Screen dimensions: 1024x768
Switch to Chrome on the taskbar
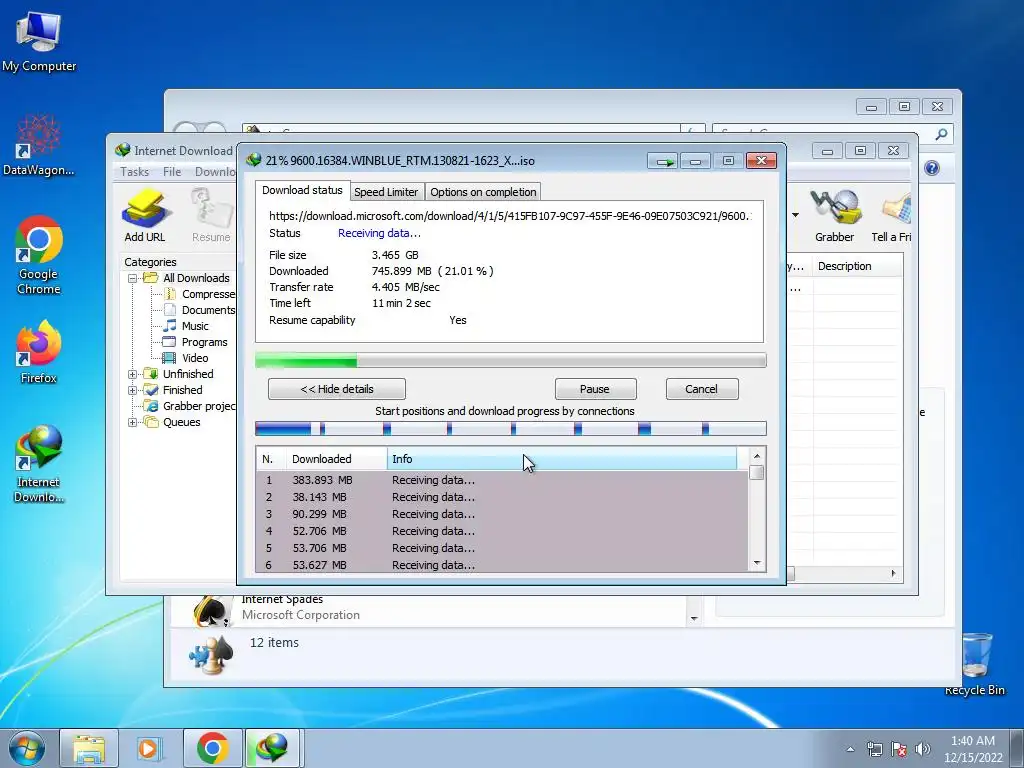(212, 748)
